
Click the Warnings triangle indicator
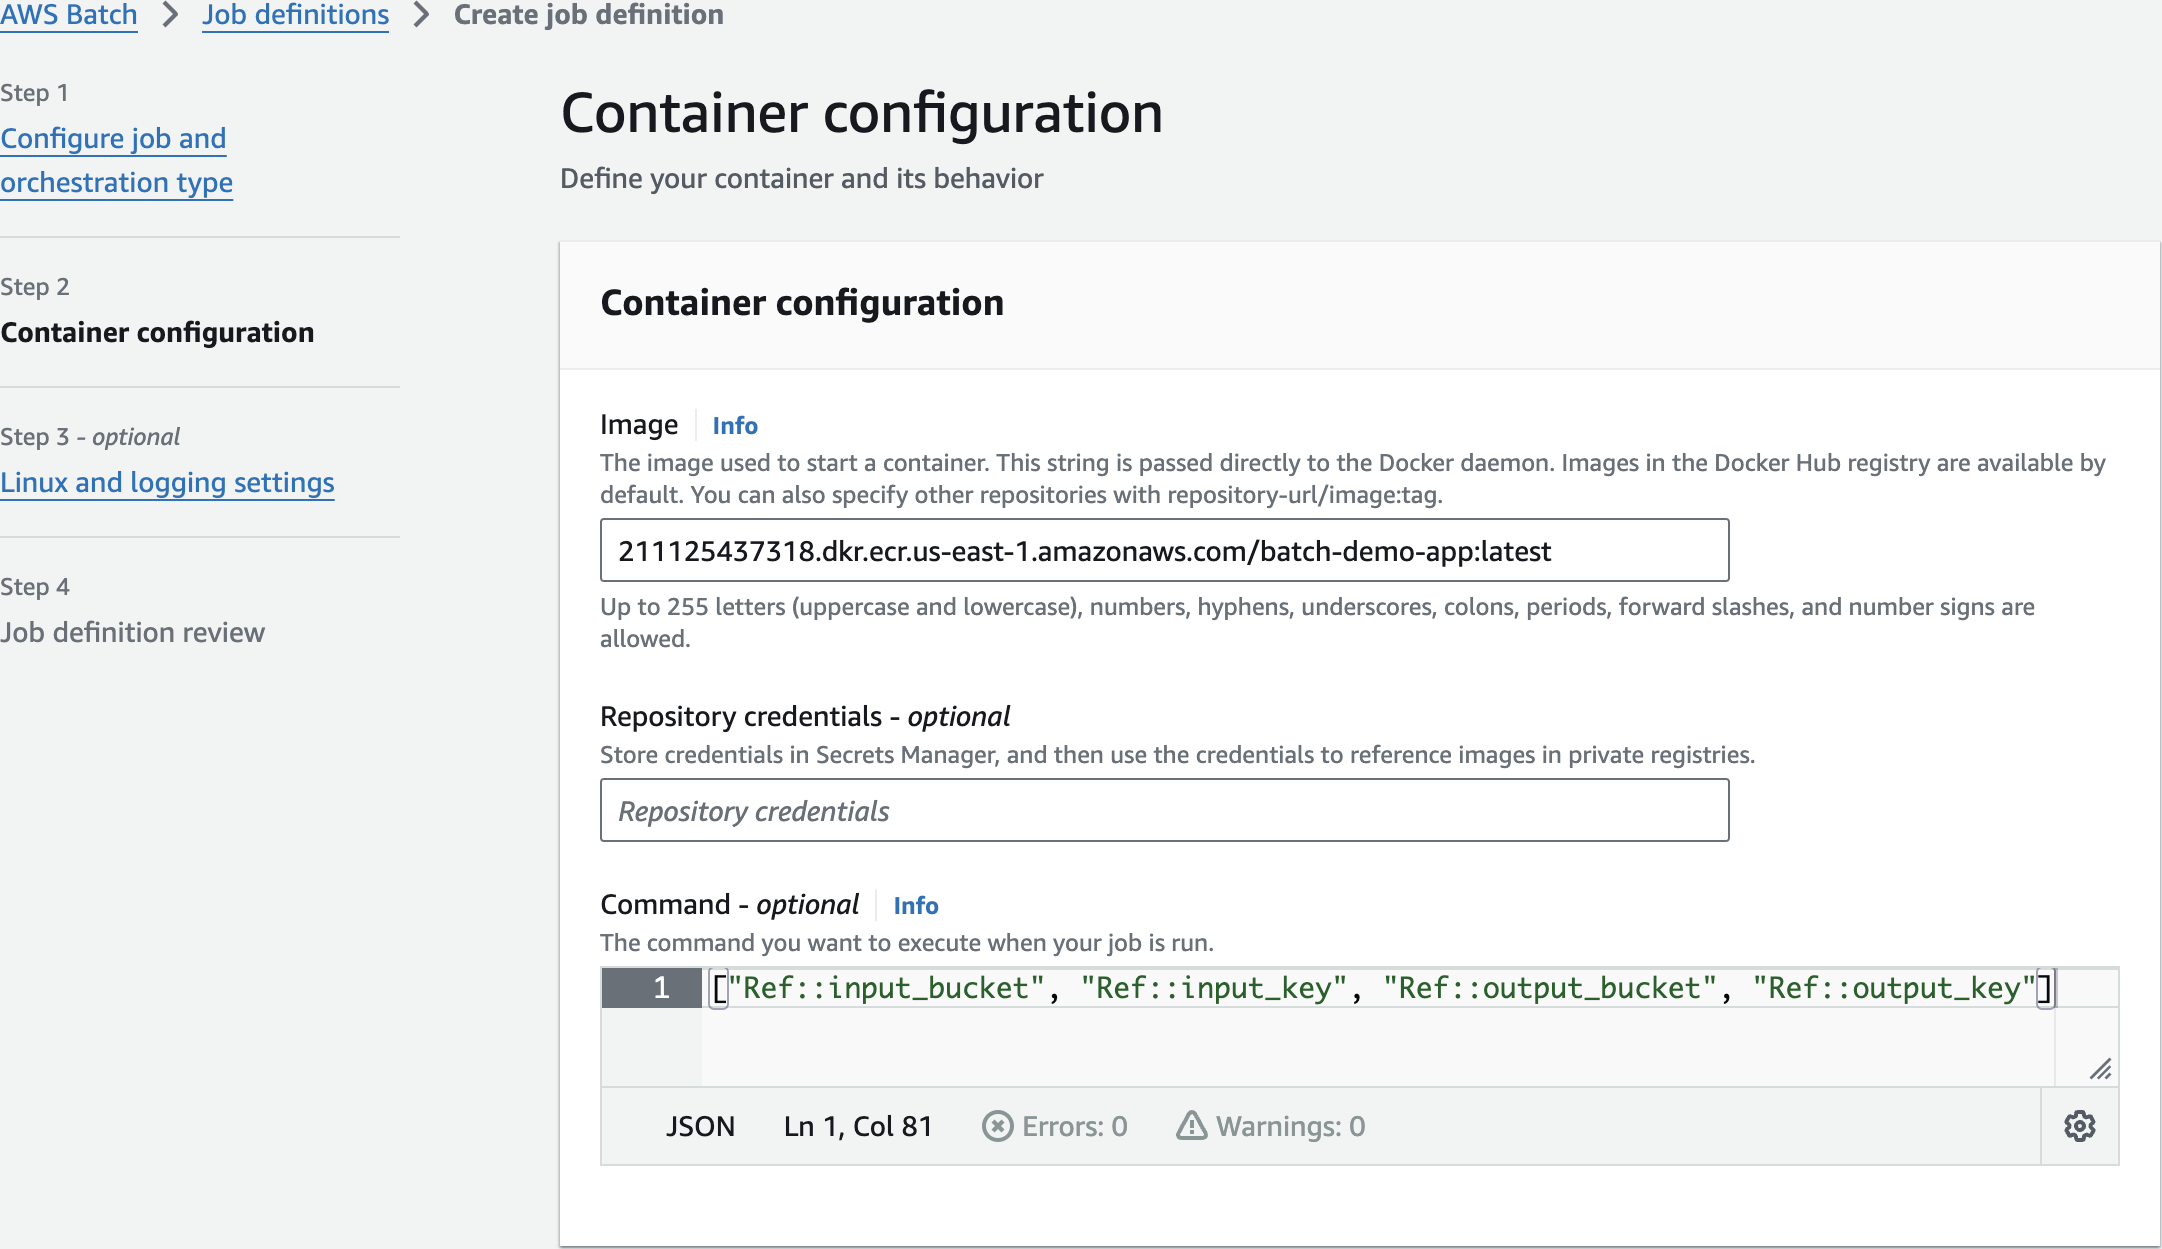tap(1191, 1126)
